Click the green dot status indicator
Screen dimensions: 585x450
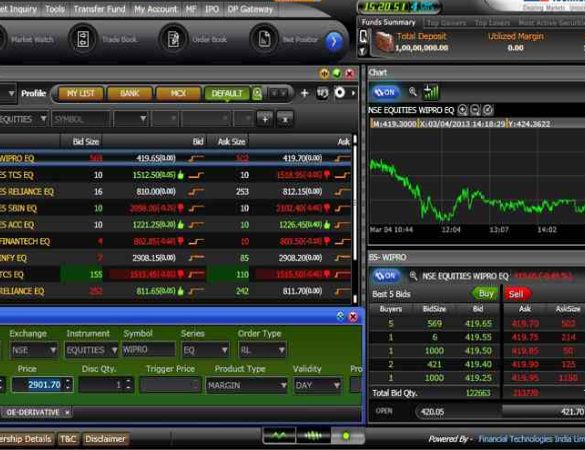click(x=346, y=435)
